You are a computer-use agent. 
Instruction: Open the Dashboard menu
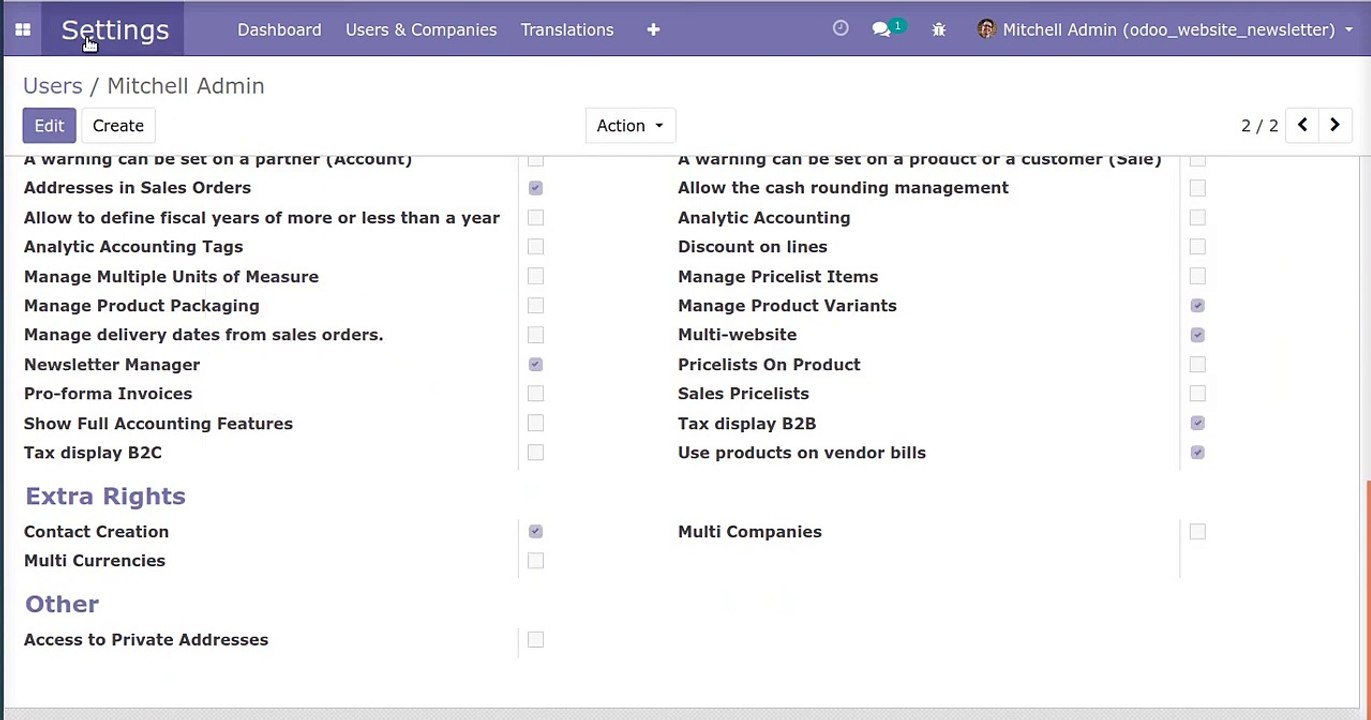[279, 30]
